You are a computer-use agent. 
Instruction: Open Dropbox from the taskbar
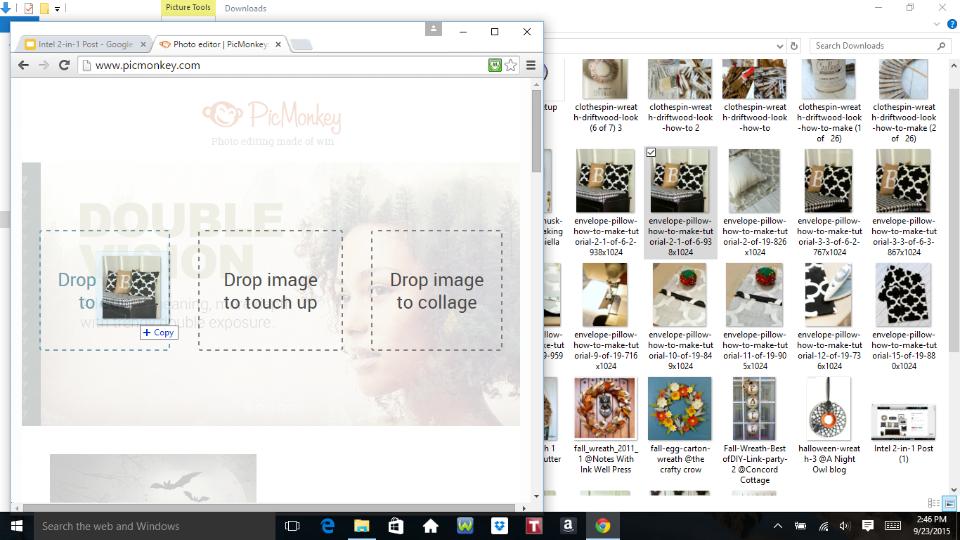coord(500,526)
